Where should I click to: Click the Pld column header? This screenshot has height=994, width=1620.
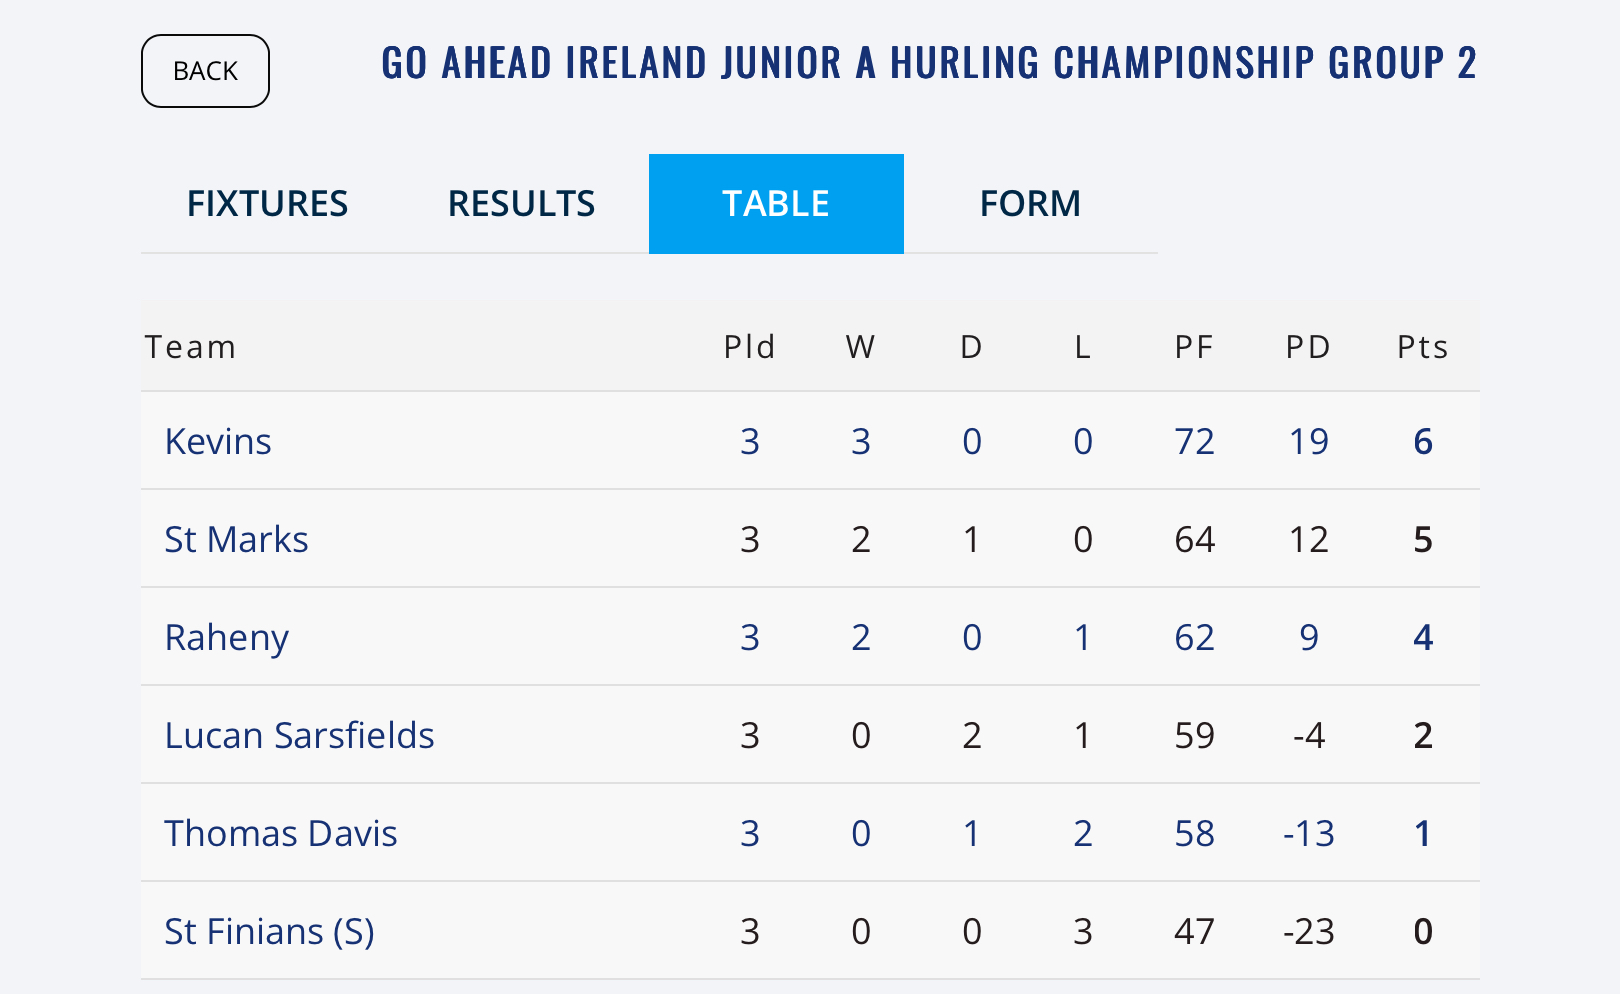coord(750,347)
